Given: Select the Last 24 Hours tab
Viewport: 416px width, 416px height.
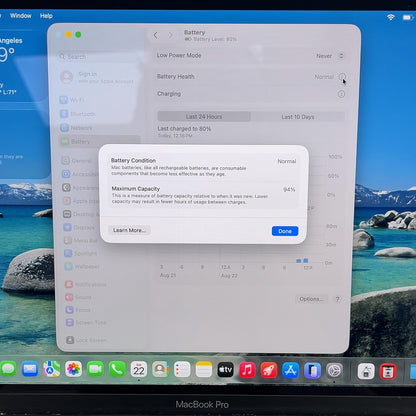Looking at the screenshot, I should 204,117.
